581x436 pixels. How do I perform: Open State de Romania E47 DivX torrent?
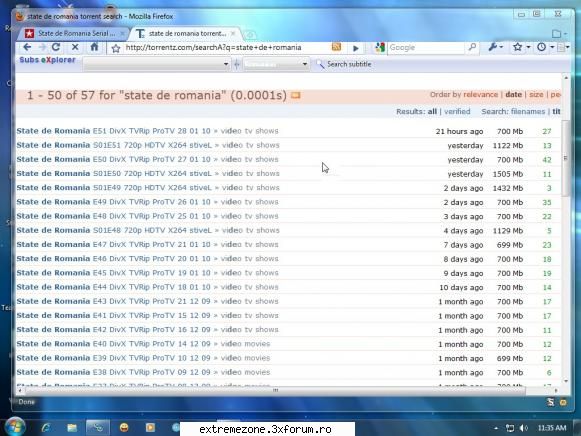(113, 244)
